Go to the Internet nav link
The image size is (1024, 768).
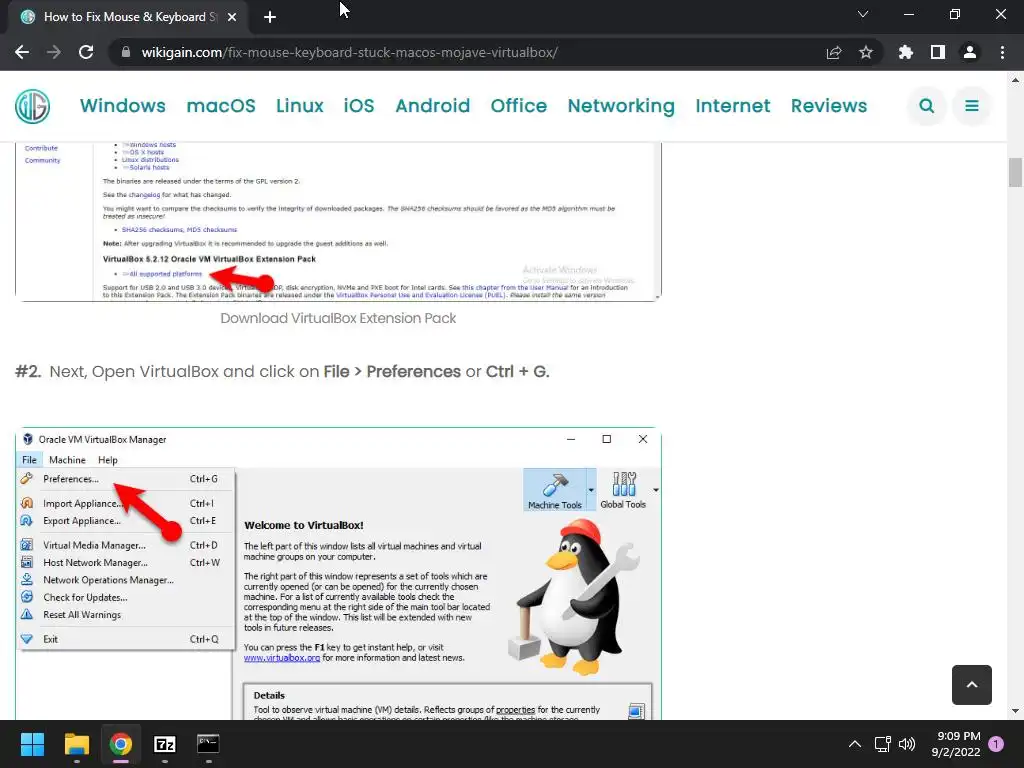(733, 106)
